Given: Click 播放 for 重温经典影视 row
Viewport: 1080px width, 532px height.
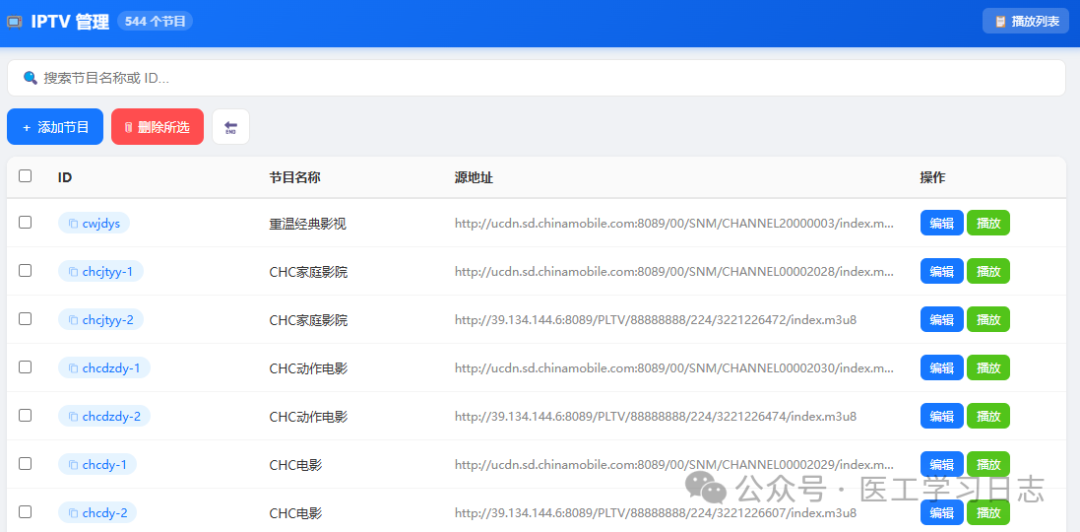Looking at the screenshot, I should point(988,223).
